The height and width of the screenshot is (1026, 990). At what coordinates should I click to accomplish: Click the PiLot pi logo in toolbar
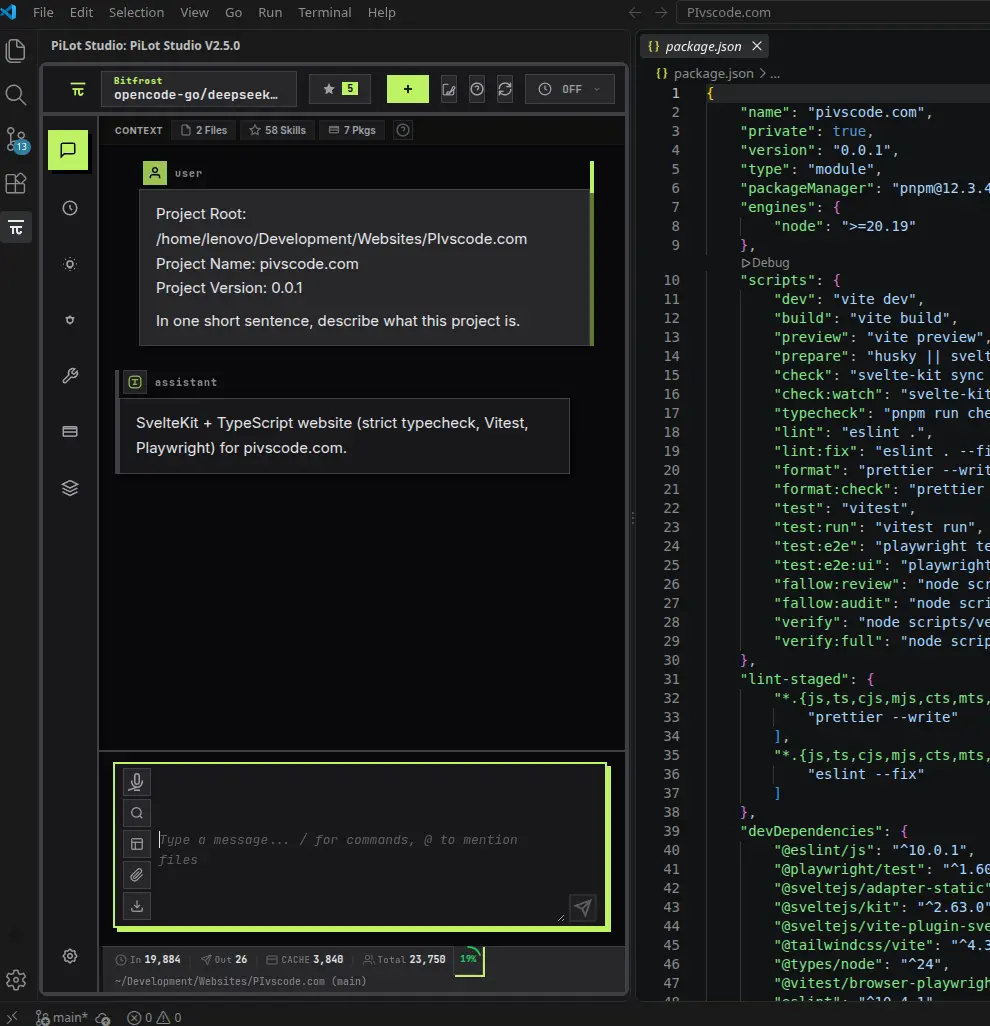tap(78, 90)
